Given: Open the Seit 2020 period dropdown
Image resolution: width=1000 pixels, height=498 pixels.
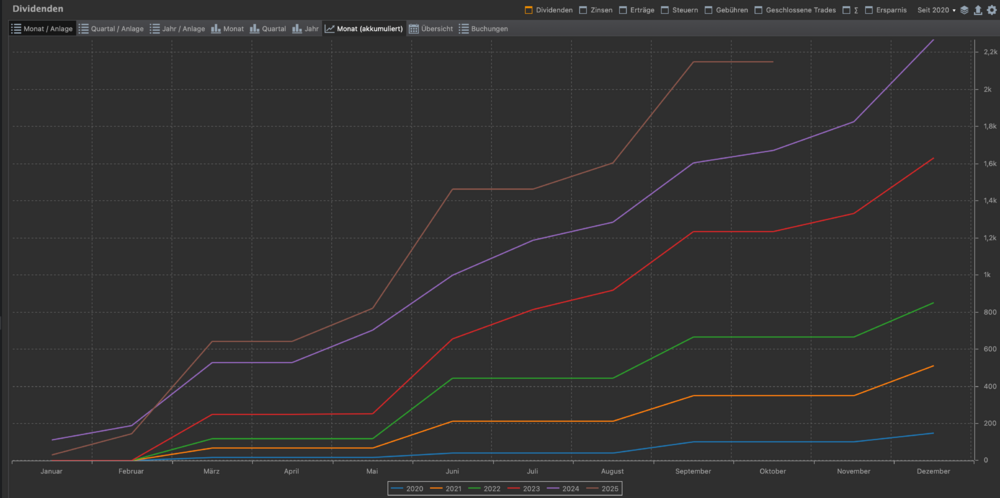Looking at the screenshot, I should pos(936,10).
